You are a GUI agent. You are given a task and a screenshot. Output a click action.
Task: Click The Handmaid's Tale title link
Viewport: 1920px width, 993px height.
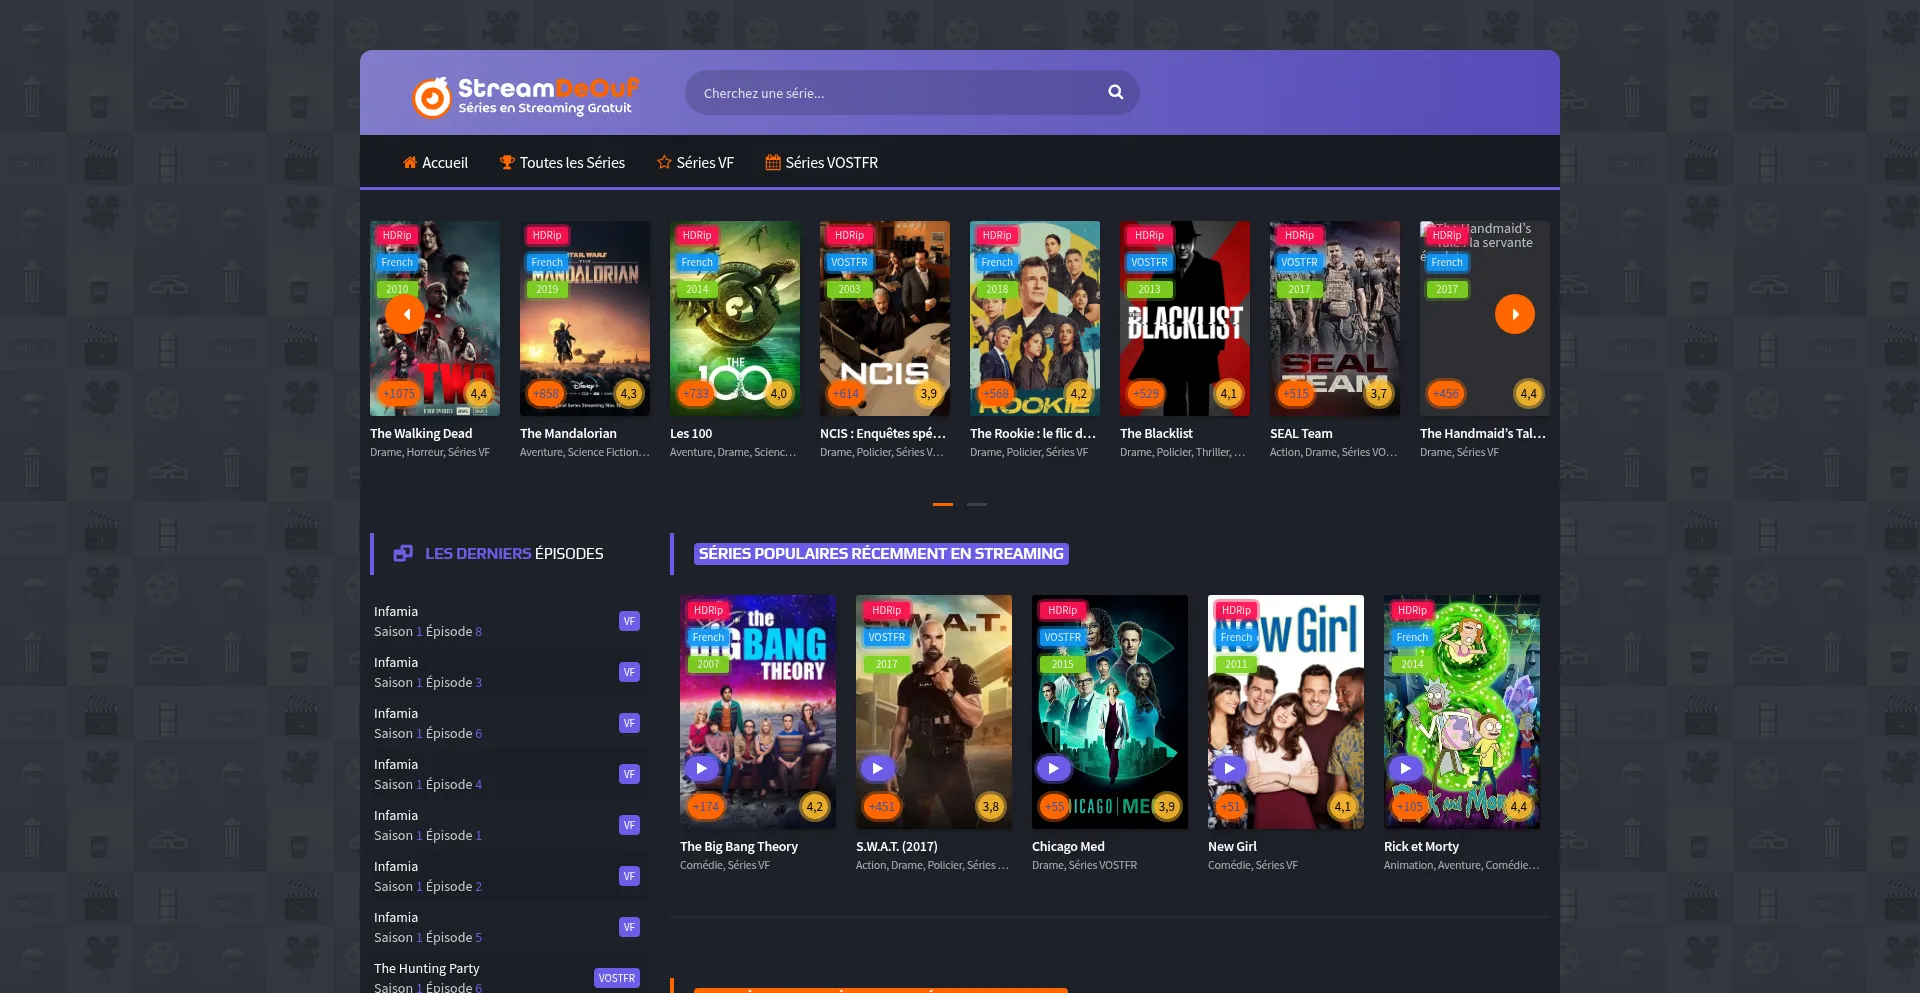[x=1483, y=433]
